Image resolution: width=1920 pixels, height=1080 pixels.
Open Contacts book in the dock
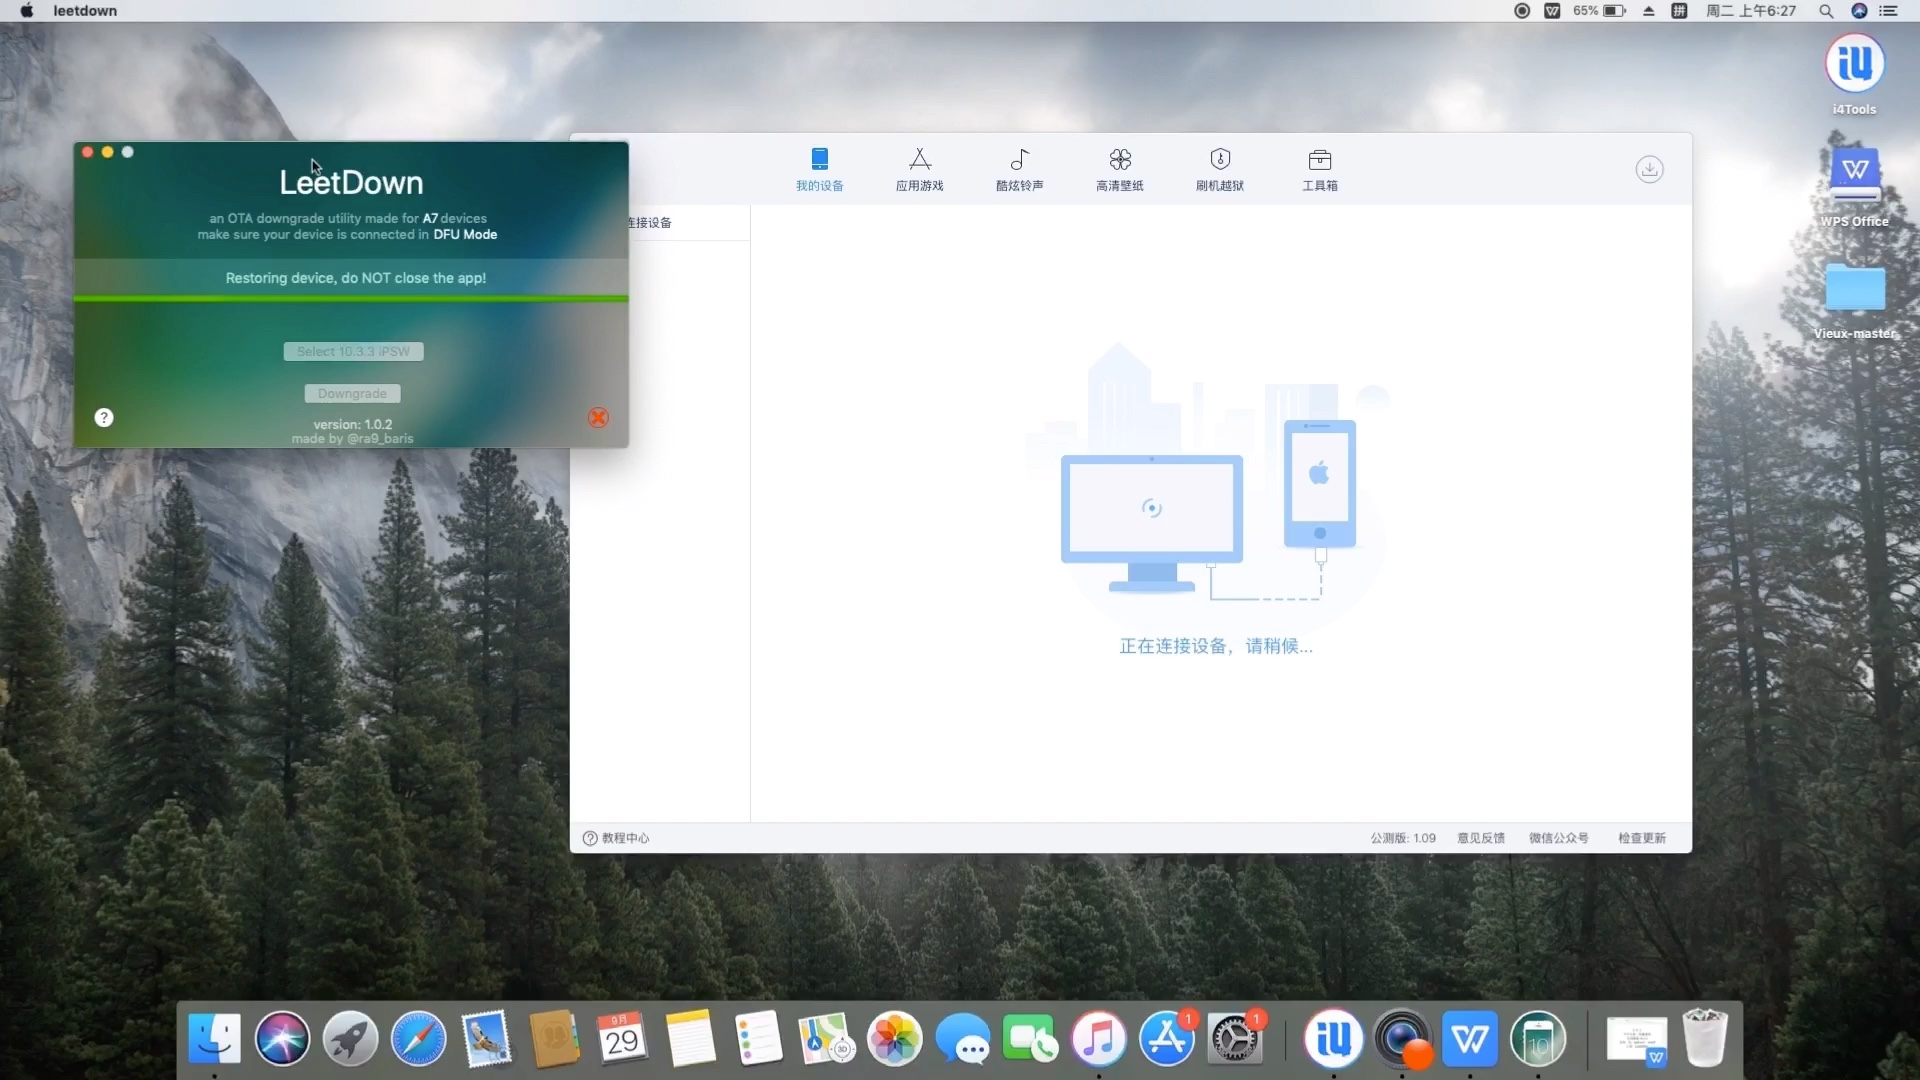(x=554, y=1038)
